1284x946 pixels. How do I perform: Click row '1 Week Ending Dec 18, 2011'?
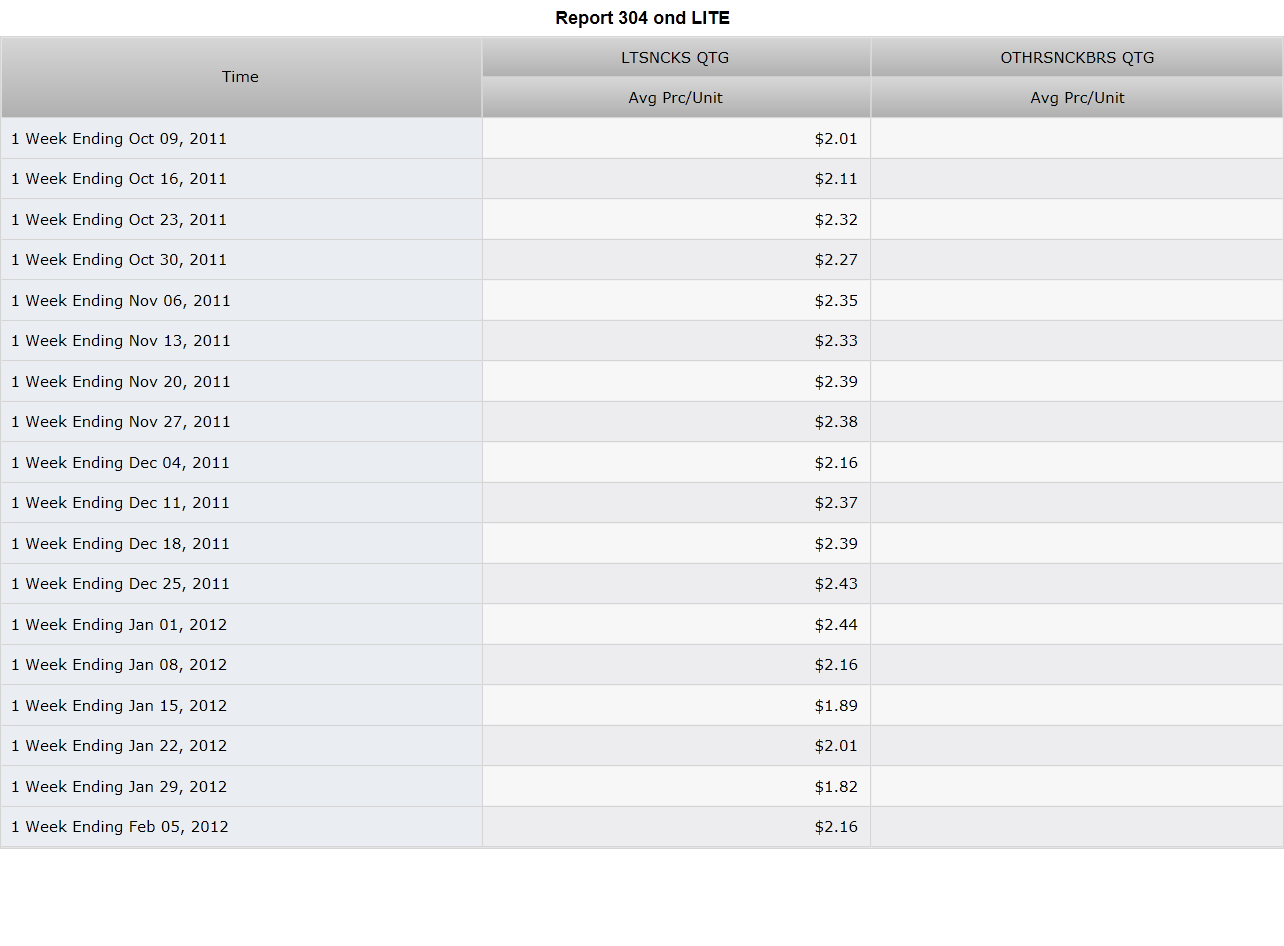click(x=642, y=543)
